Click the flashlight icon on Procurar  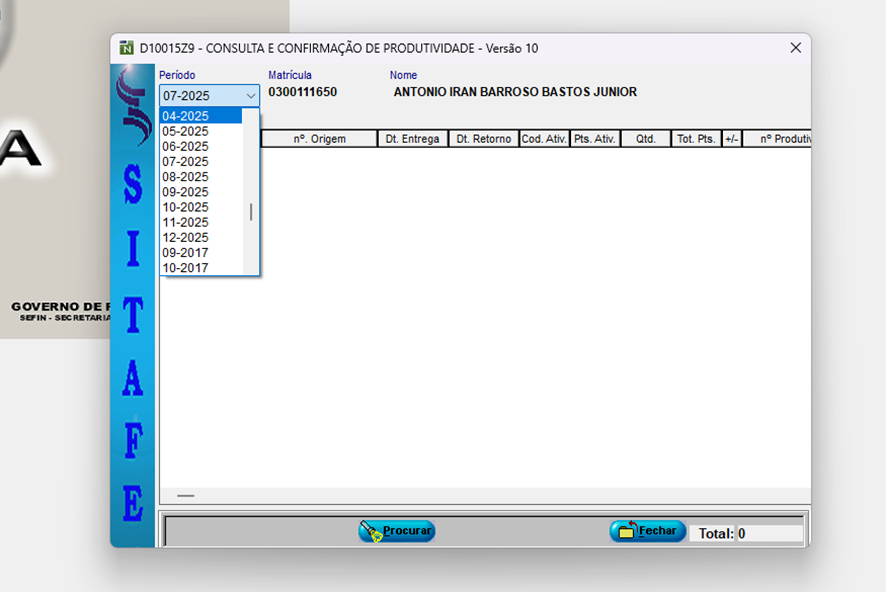click(372, 532)
